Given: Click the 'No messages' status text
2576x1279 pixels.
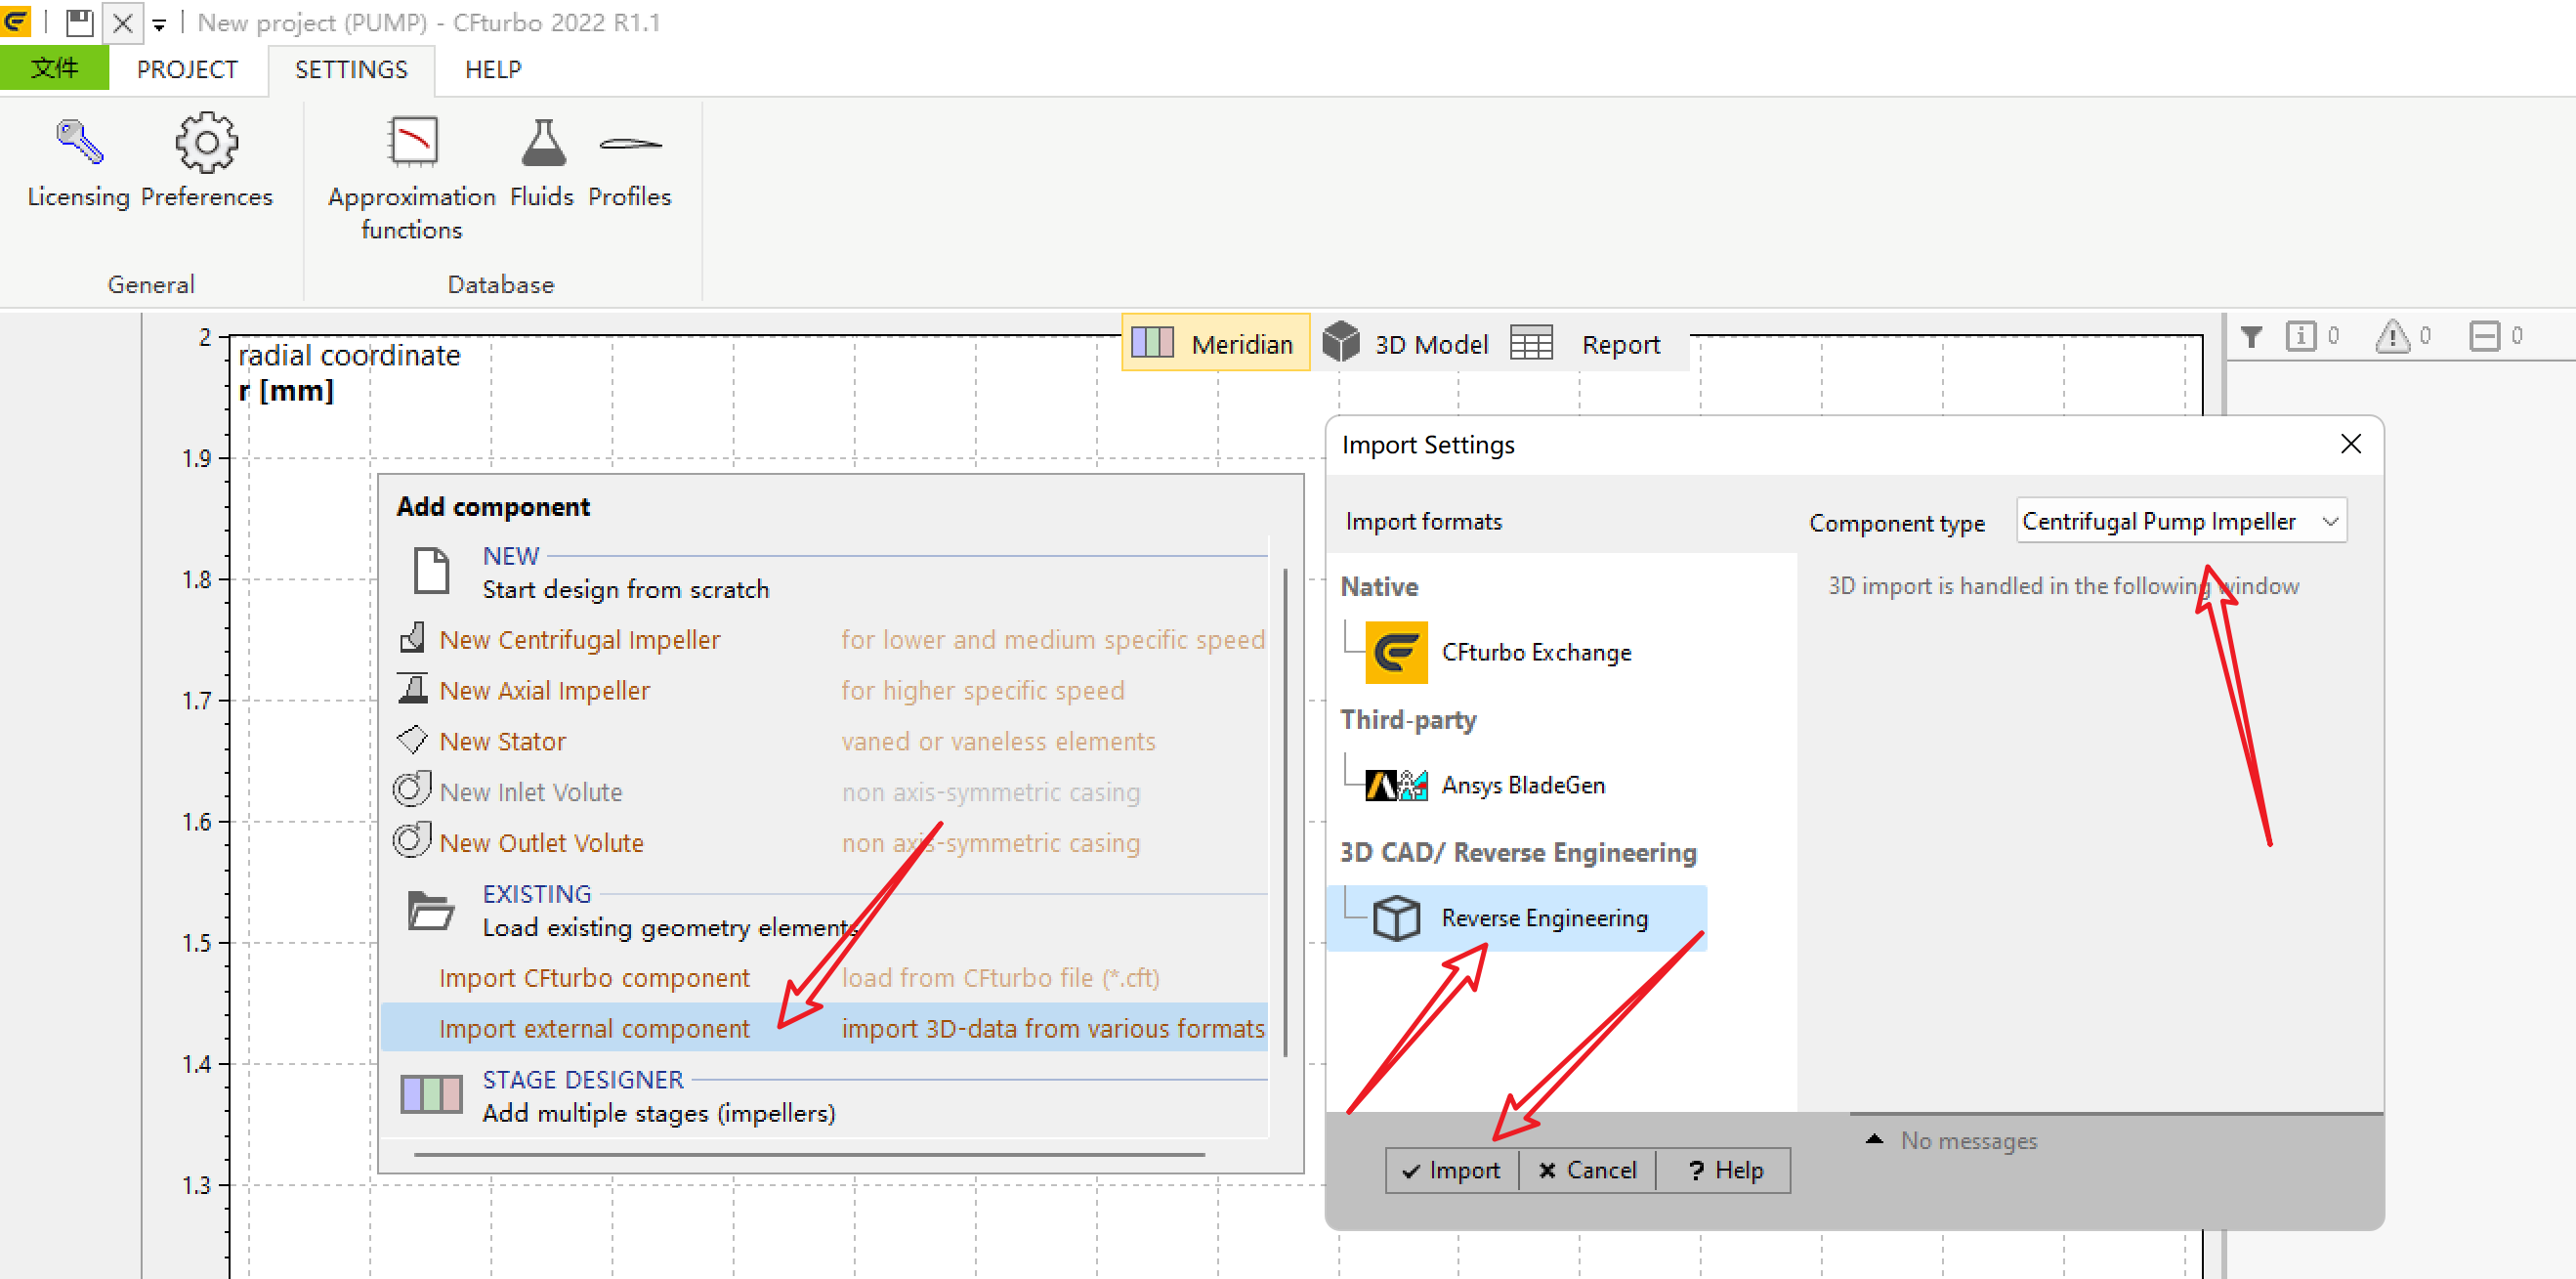Looking at the screenshot, I should pyautogui.click(x=1968, y=1140).
